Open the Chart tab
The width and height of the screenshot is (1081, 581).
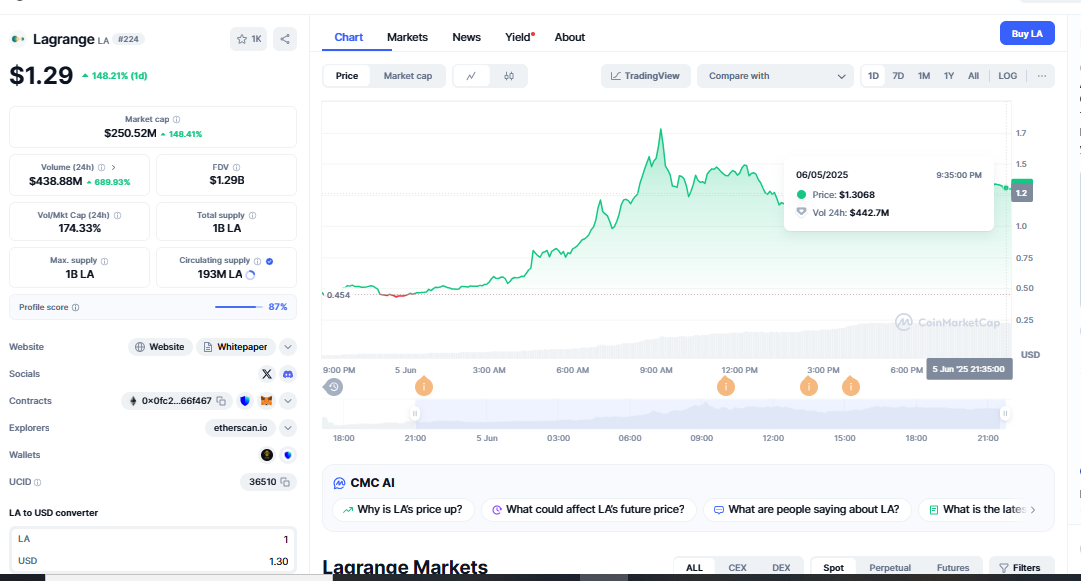[348, 37]
